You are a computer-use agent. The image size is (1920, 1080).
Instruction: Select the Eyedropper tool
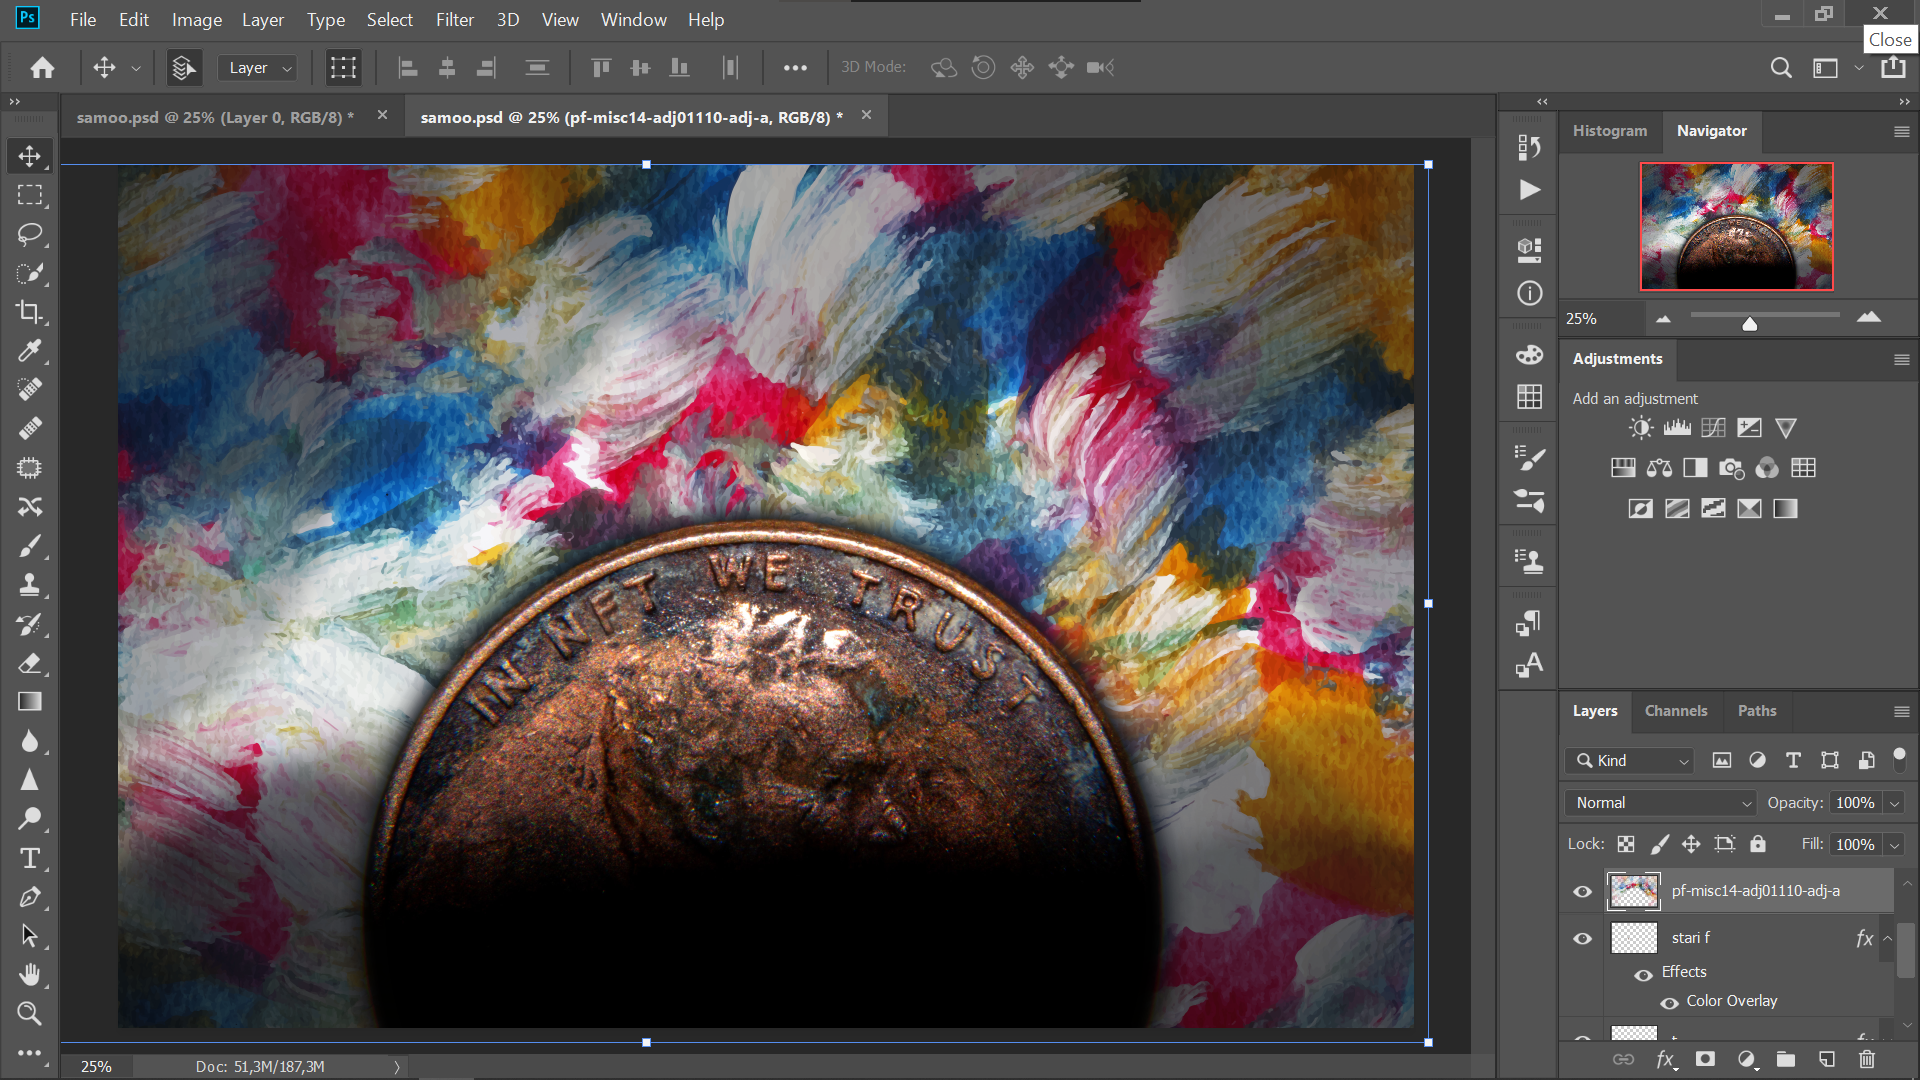pyautogui.click(x=29, y=351)
